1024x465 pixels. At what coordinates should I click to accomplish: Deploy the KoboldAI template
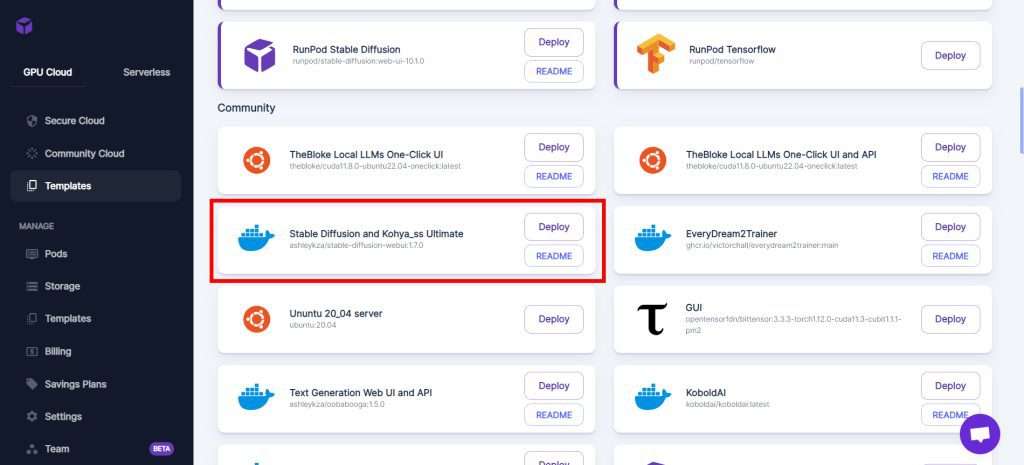(x=950, y=386)
